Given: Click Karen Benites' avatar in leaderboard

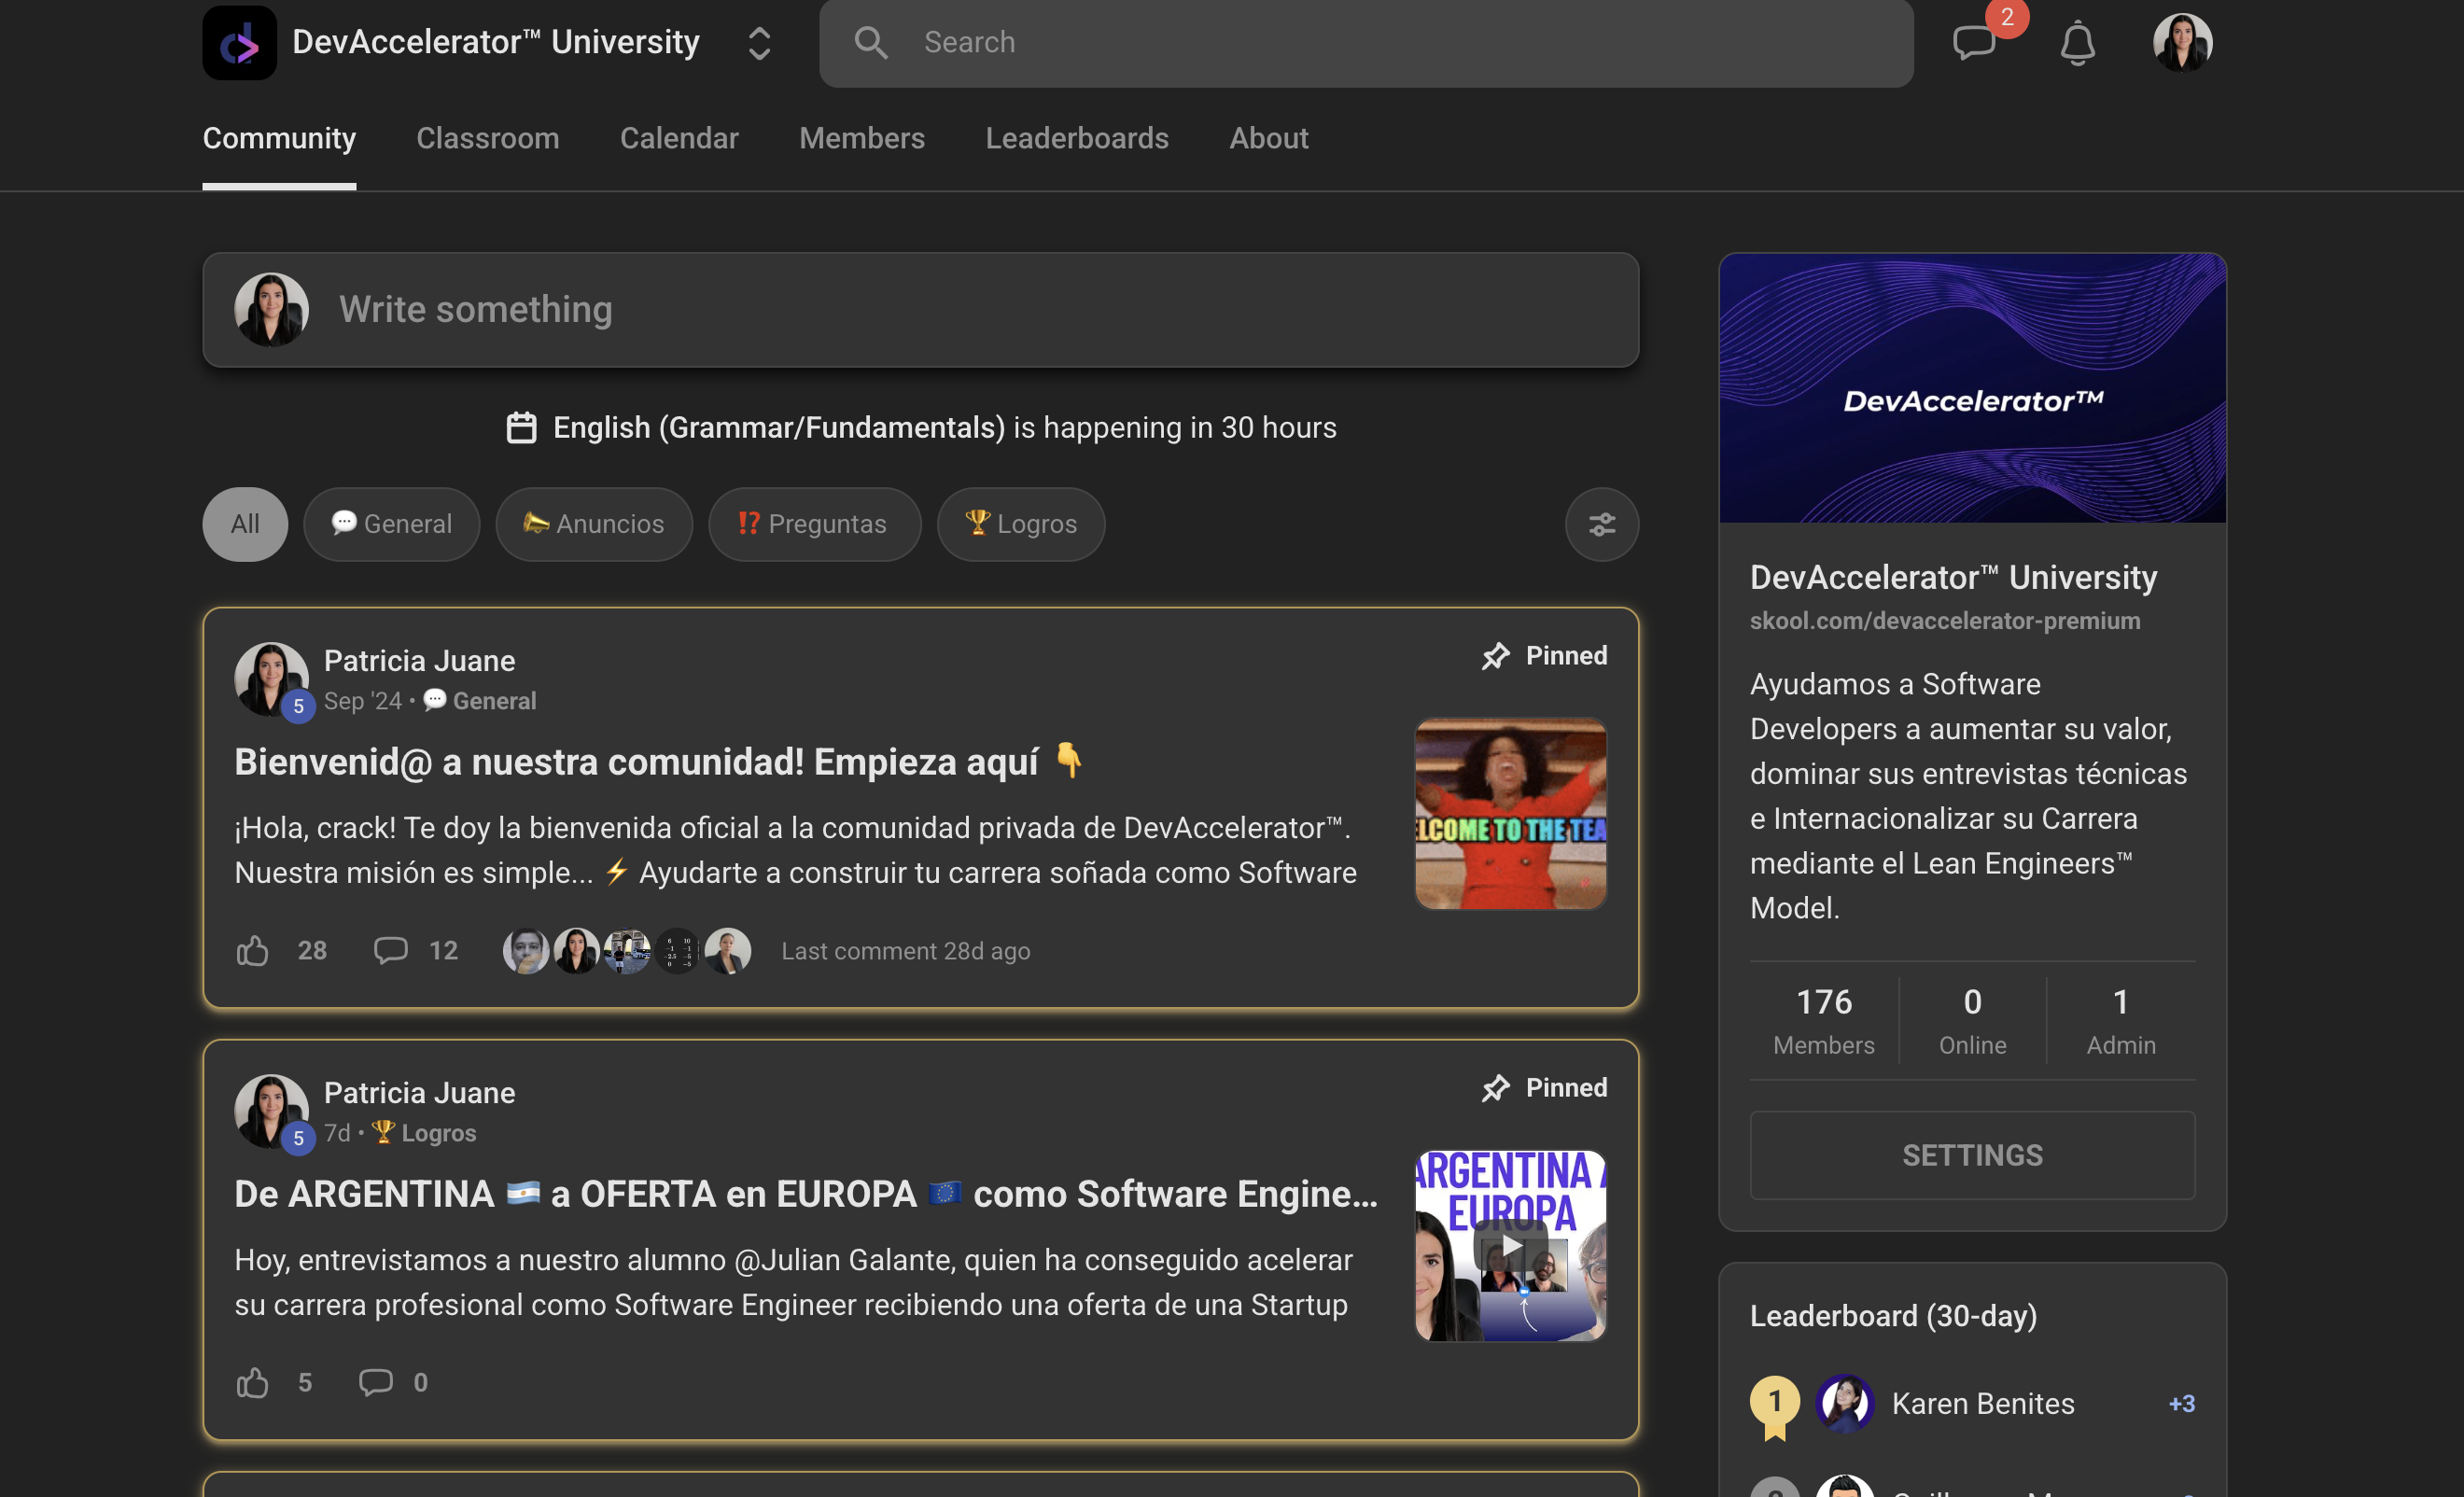Looking at the screenshot, I should point(1844,1403).
